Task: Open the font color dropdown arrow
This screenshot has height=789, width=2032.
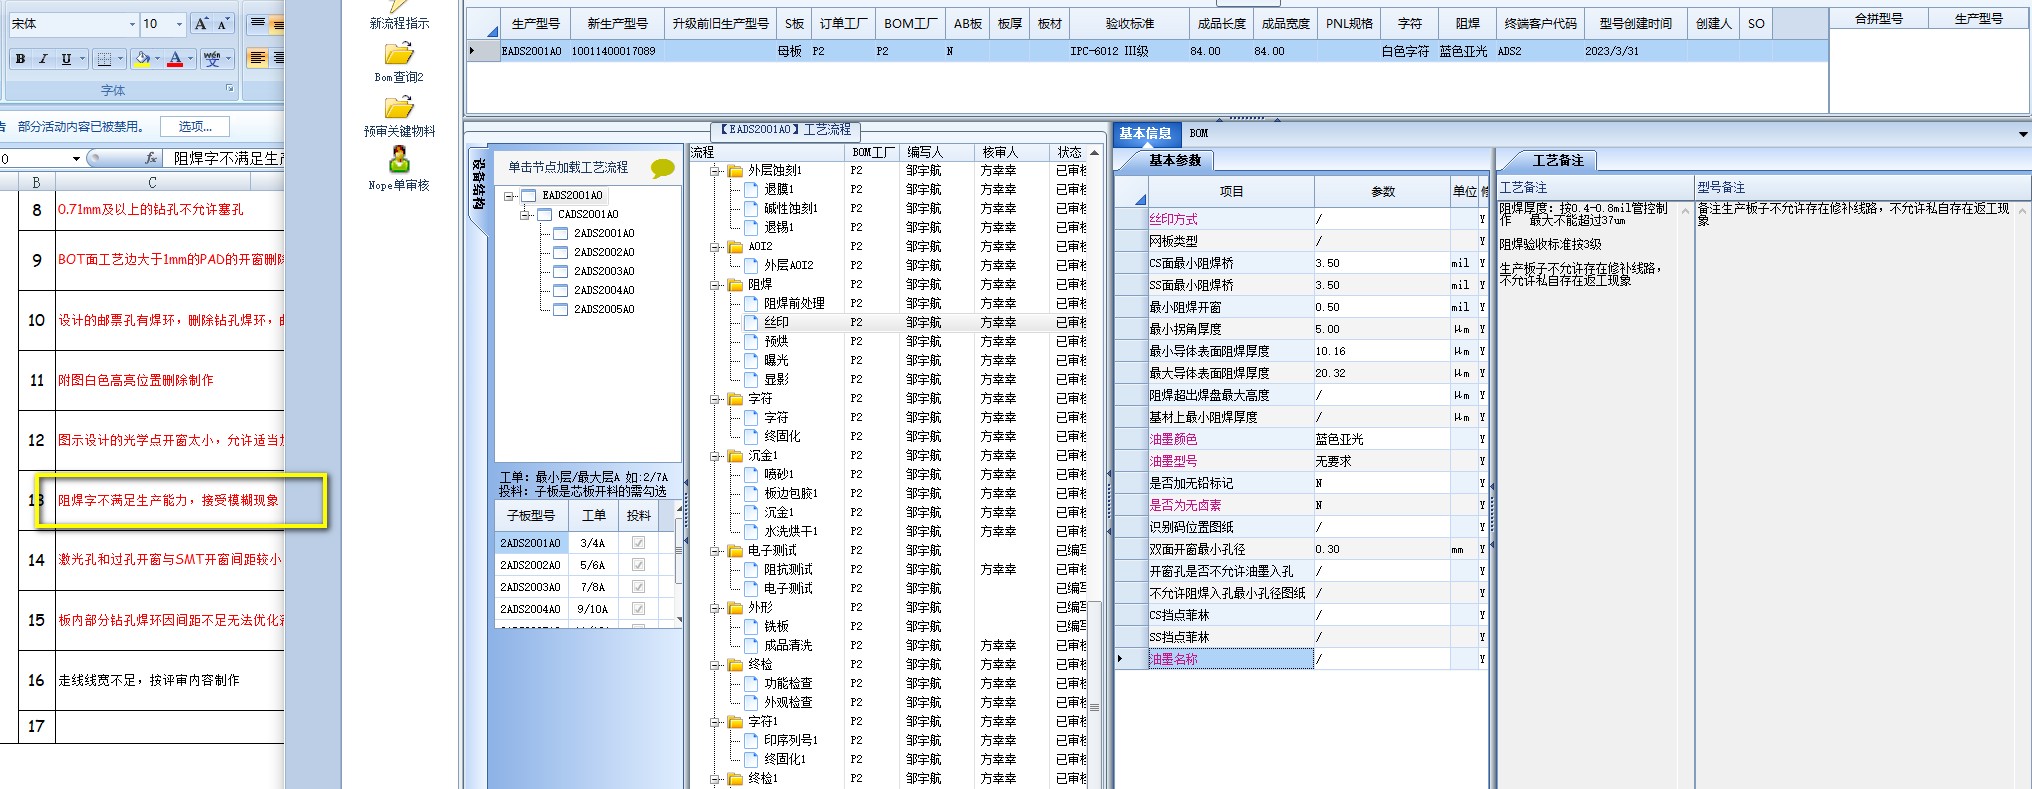Action: (x=190, y=59)
